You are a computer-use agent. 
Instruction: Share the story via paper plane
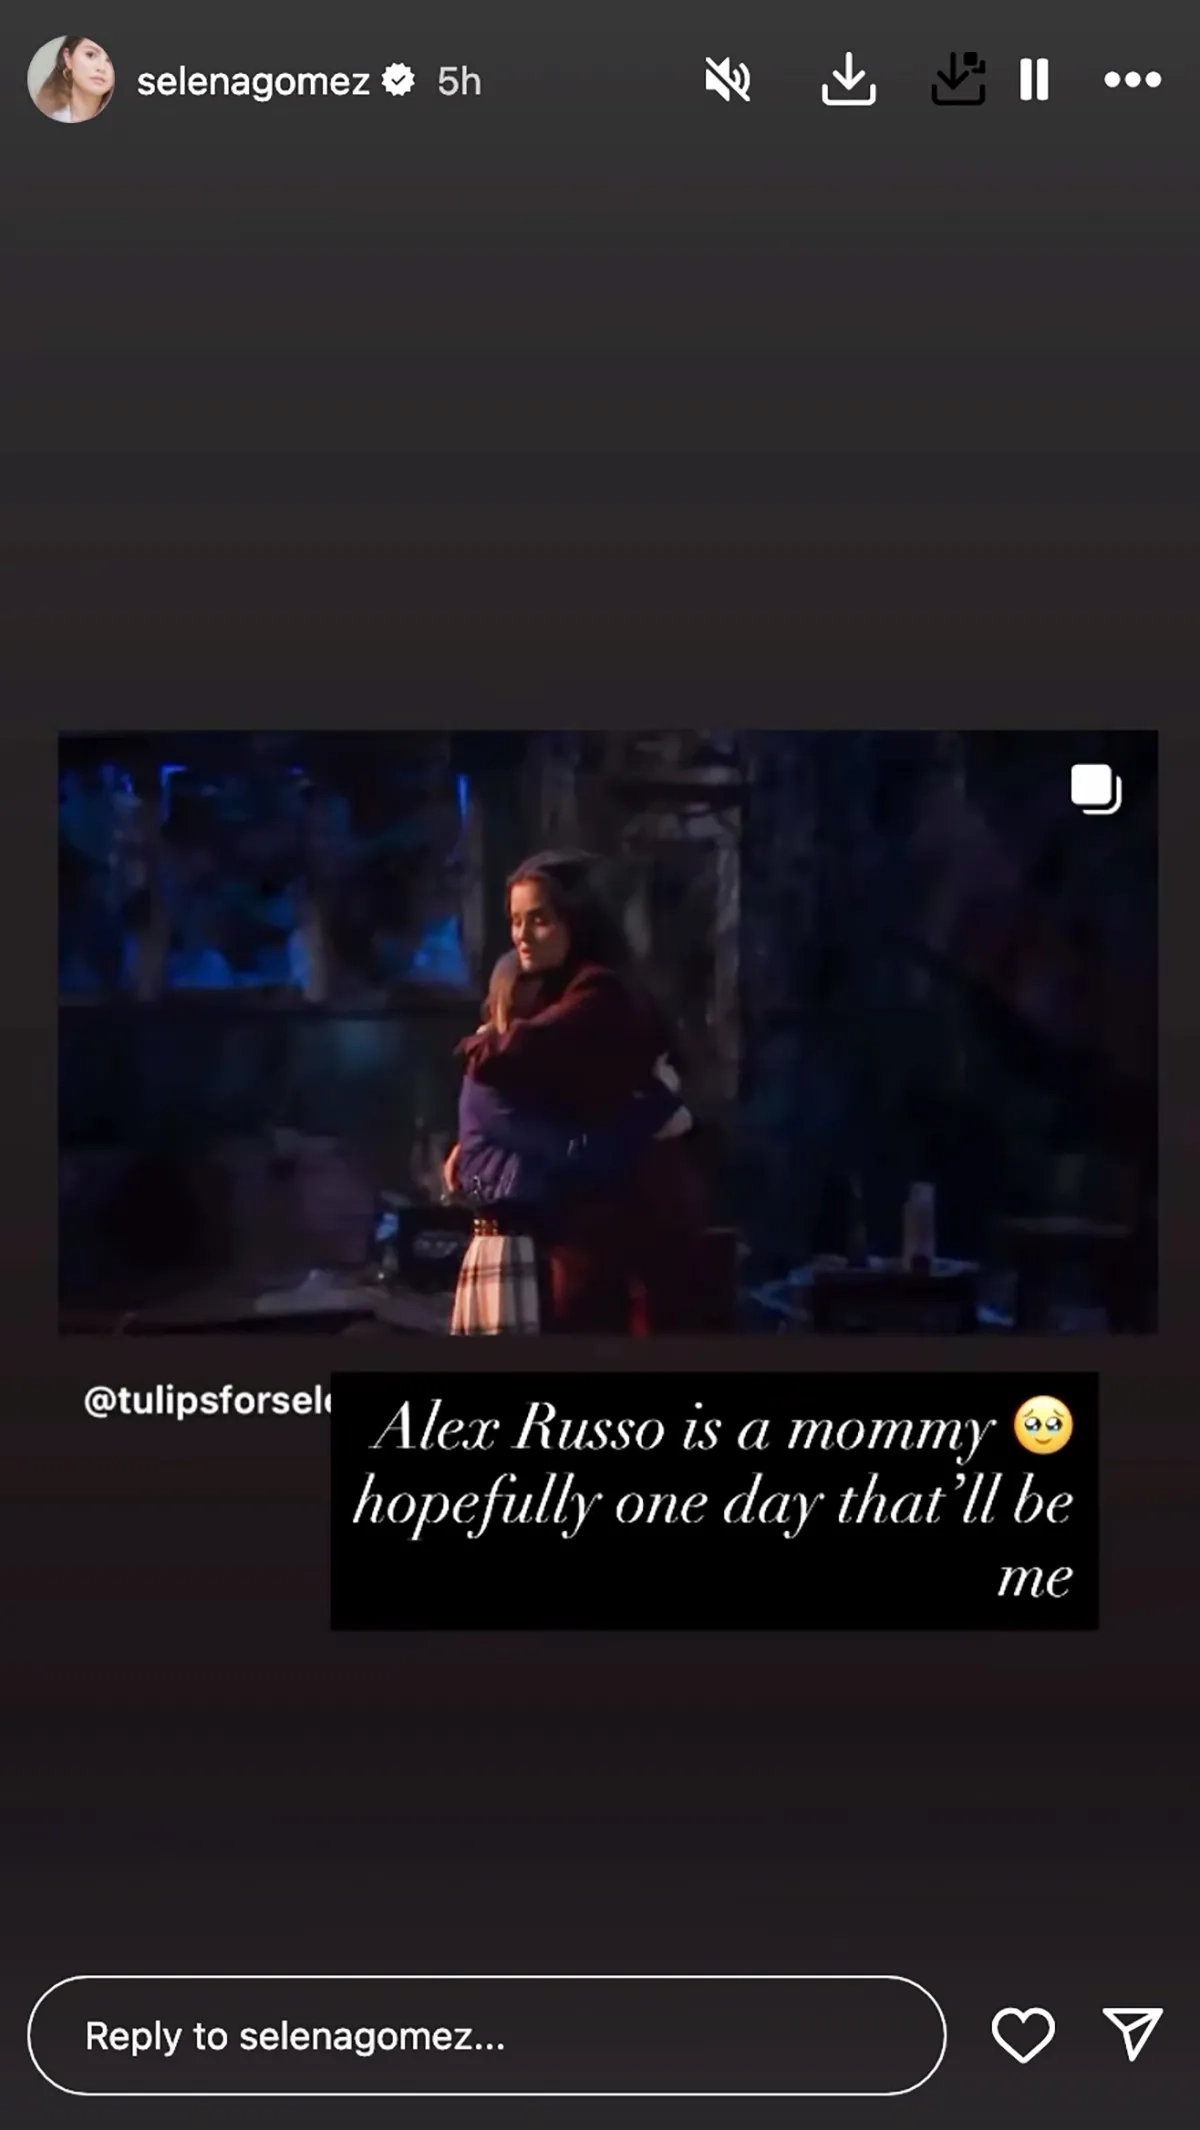[x=1132, y=2034]
